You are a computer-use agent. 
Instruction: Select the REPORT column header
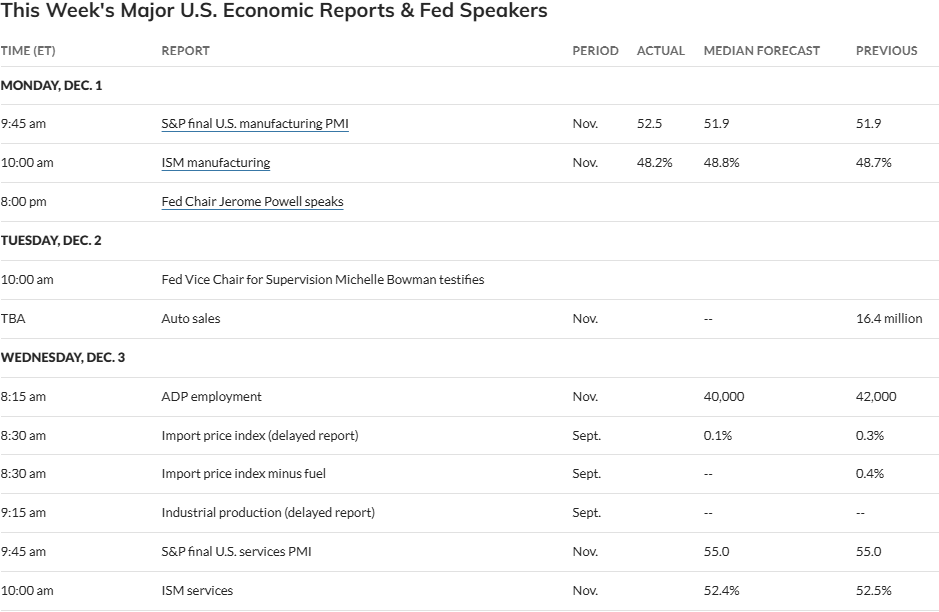point(185,51)
